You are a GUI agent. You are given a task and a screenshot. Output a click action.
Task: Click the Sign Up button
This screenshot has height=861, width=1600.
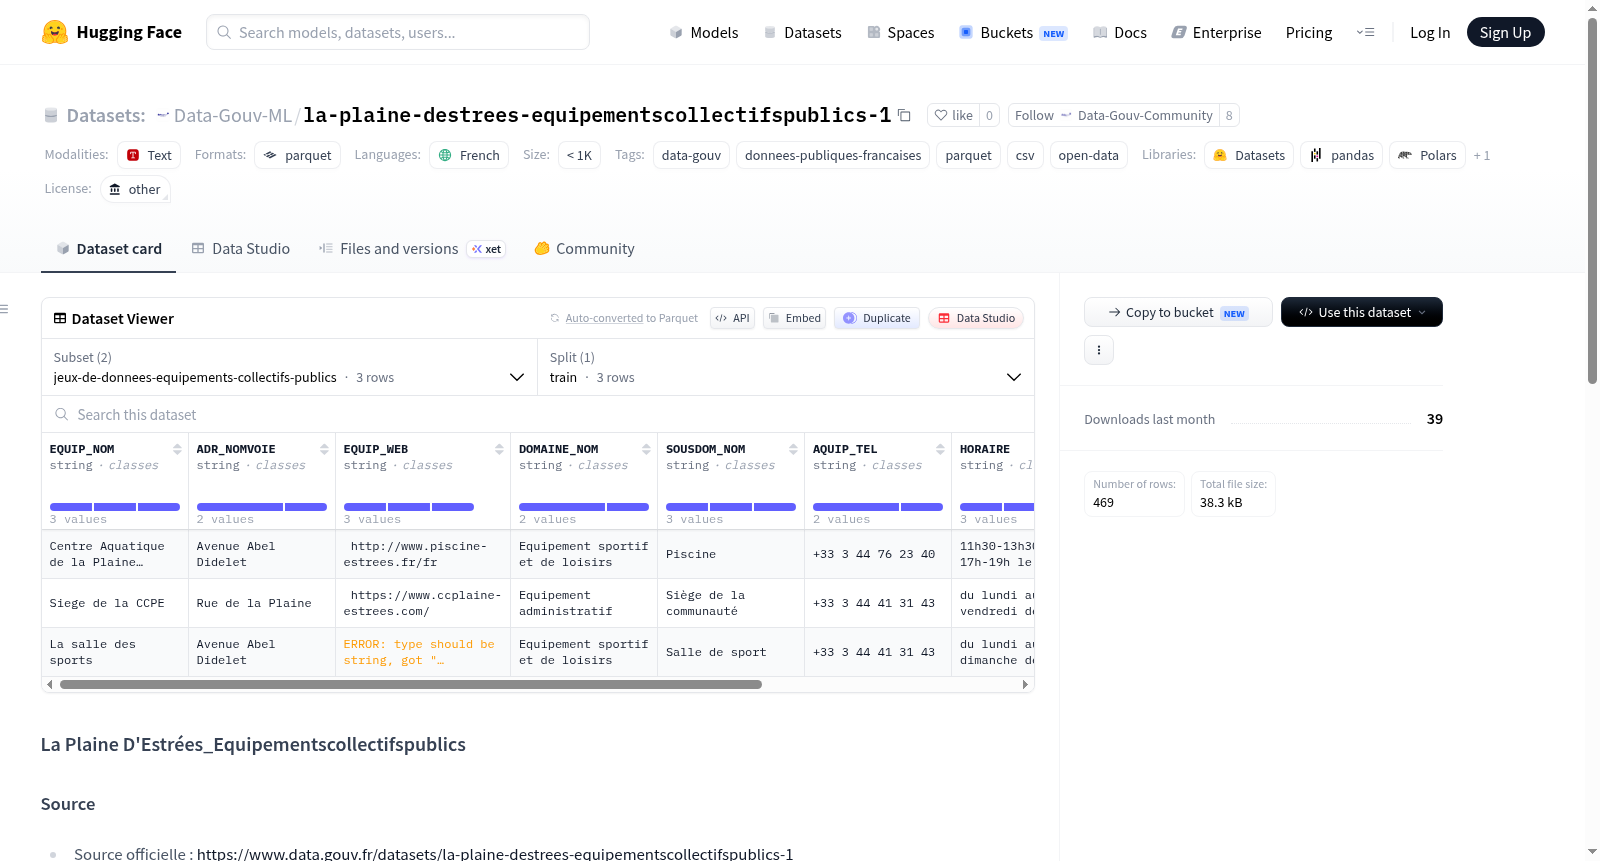pos(1506,32)
